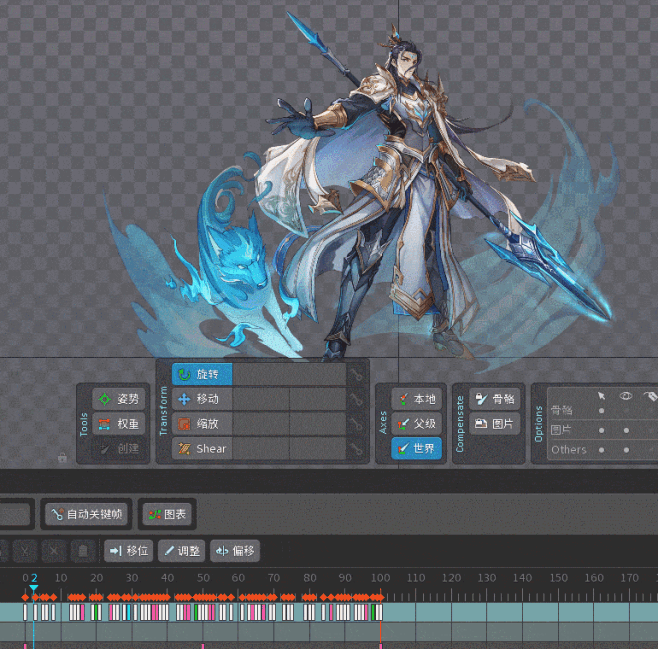
Task: Click the orange key diamond at frame 0
Action: pyautogui.click(x=25, y=597)
